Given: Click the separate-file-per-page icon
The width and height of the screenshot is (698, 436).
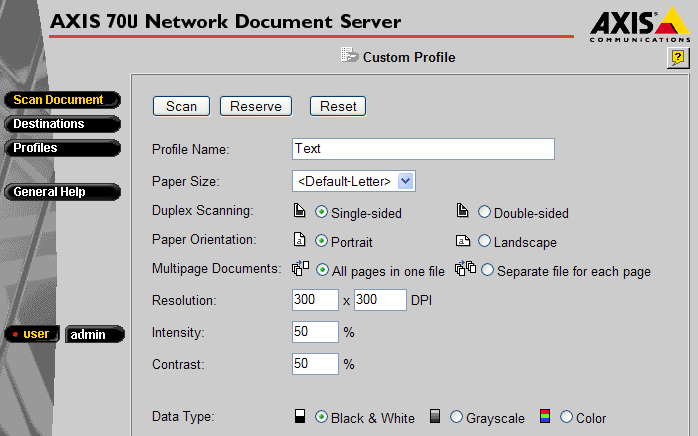Looking at the screenshot, I should [x=466, y=268].
